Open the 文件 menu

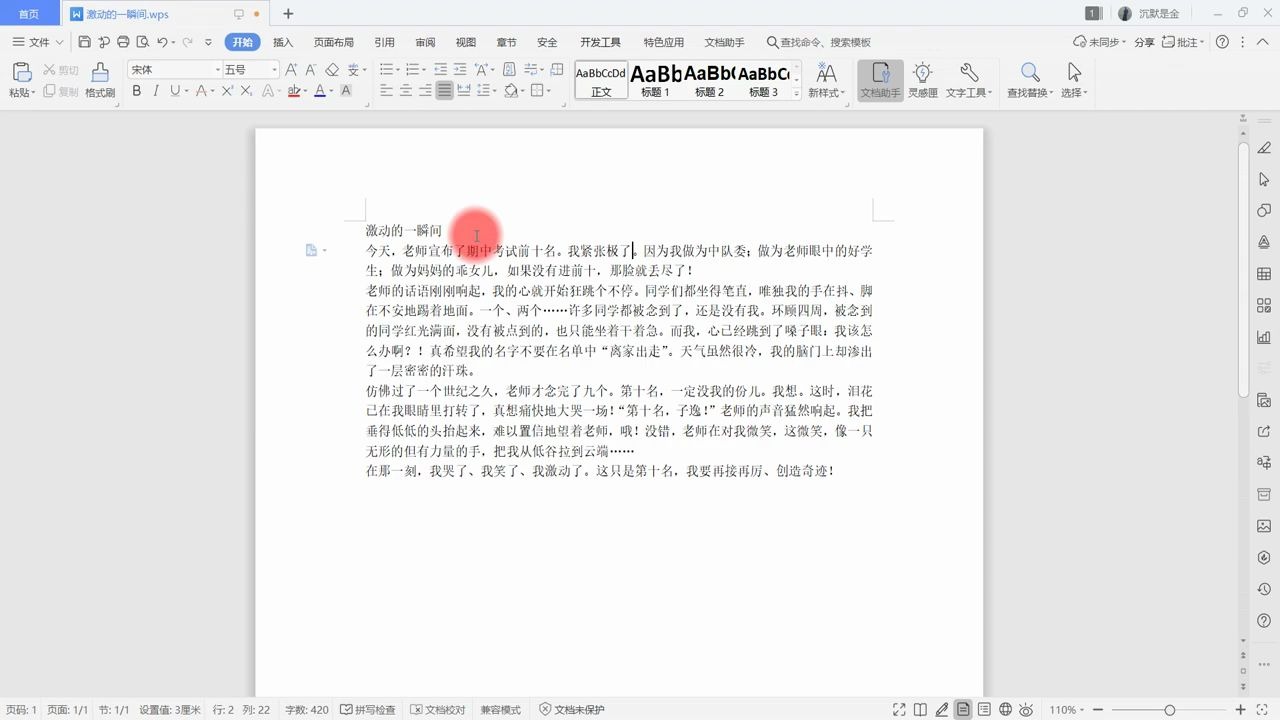[38, 42]
